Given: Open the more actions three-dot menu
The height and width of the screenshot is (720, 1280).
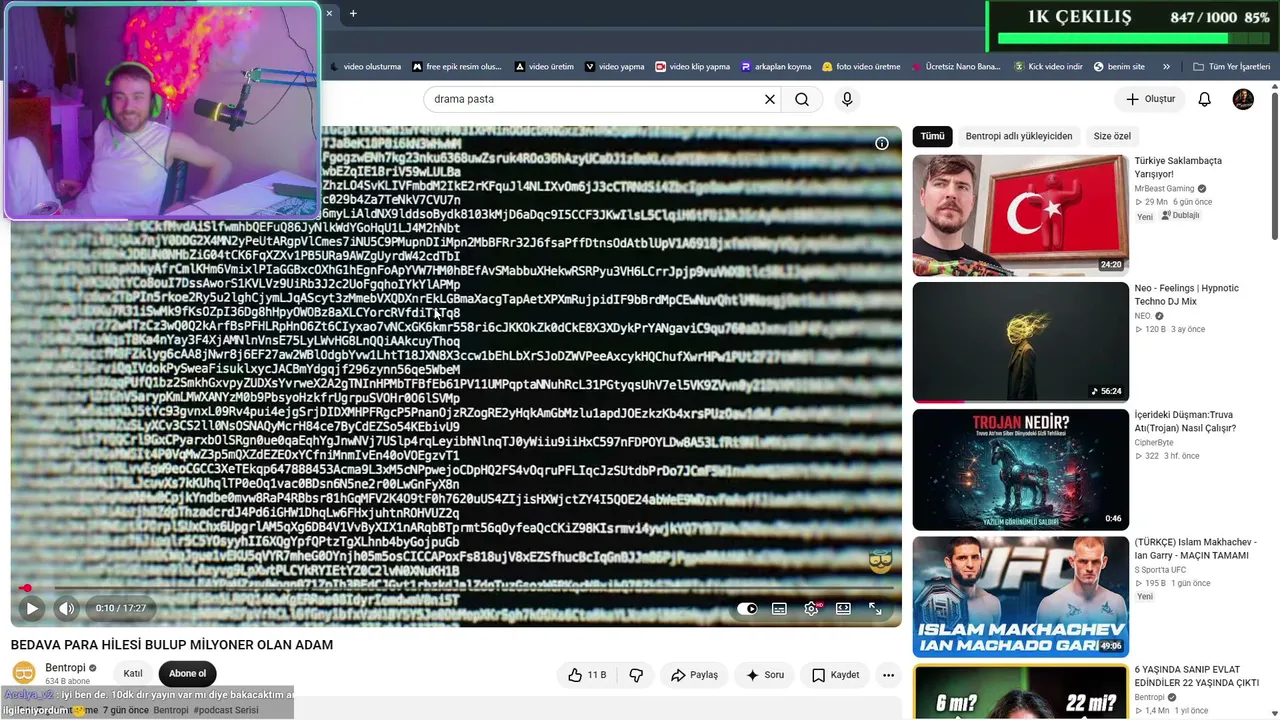Looking at the screenshot, I should 888,675.
